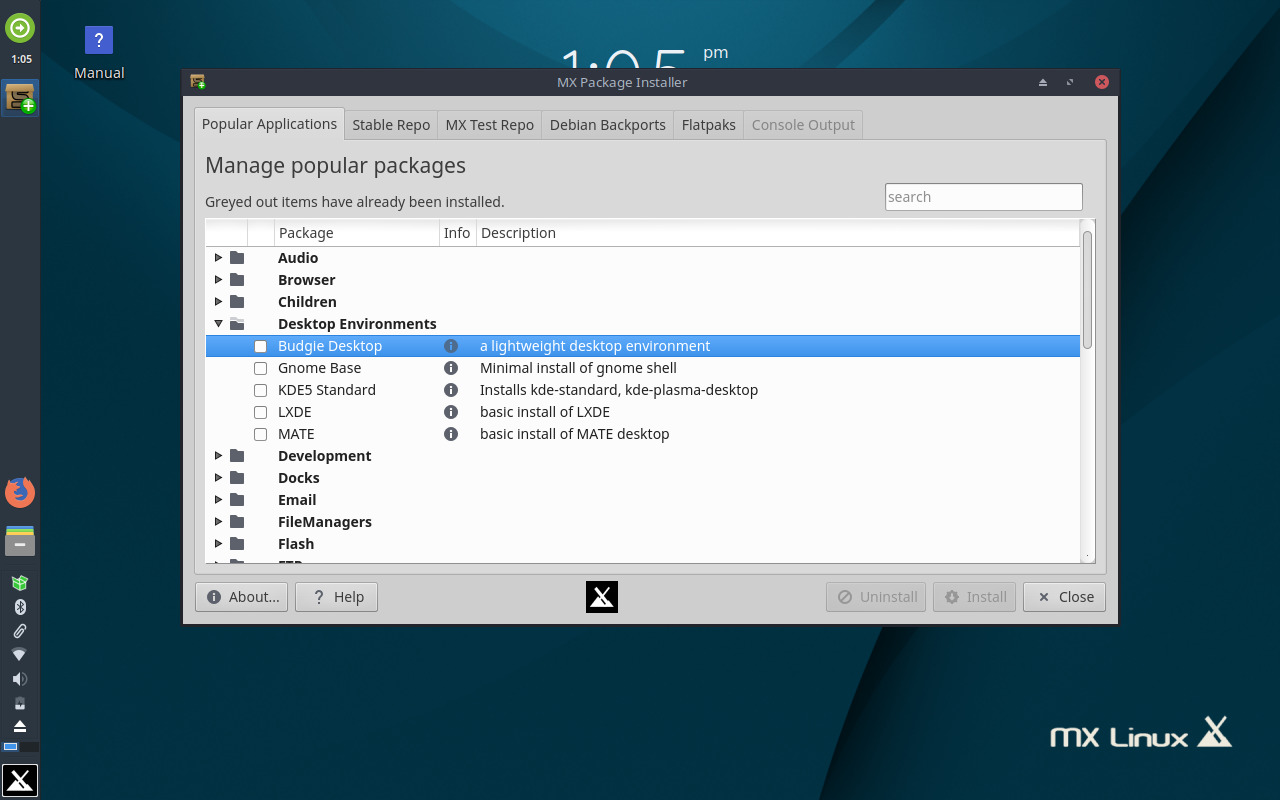The image size is (1280, 800).
Task: Open Firefox from the left panel
Action: coord(20,492)
